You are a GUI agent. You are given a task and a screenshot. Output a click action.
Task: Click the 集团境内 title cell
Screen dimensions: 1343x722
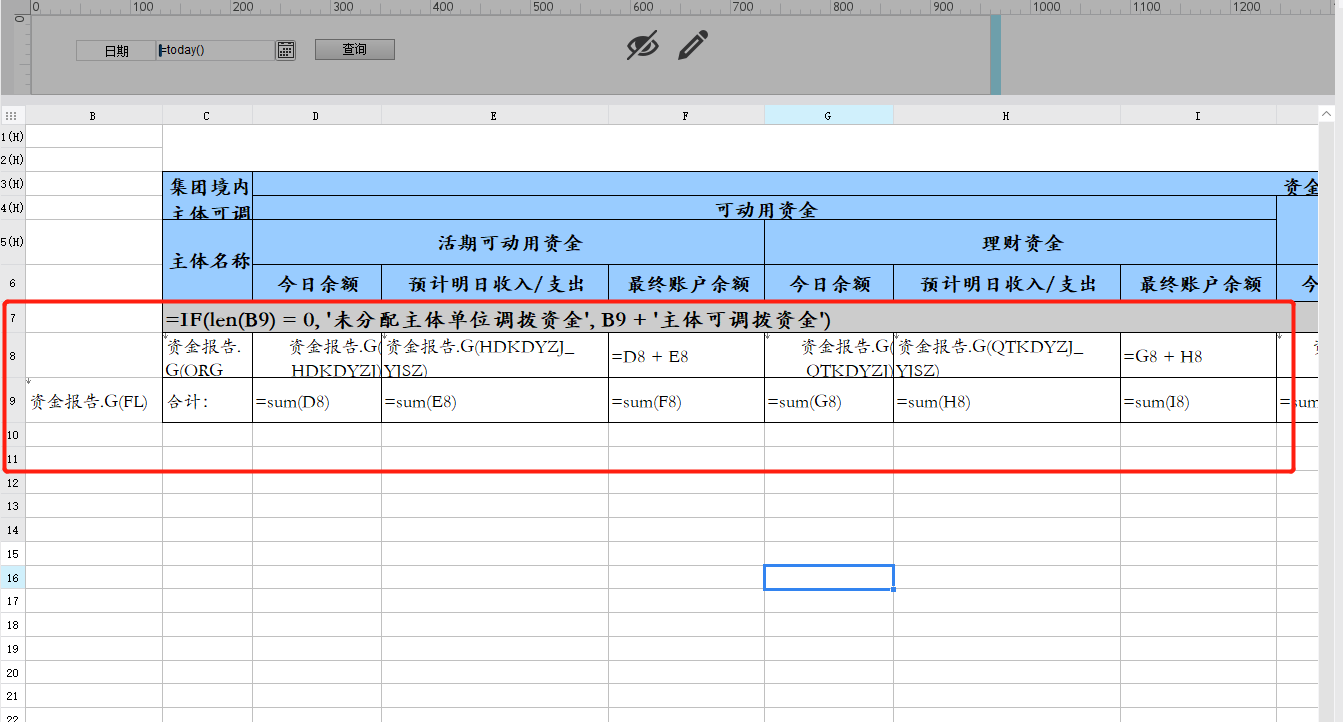pos(207,184)
